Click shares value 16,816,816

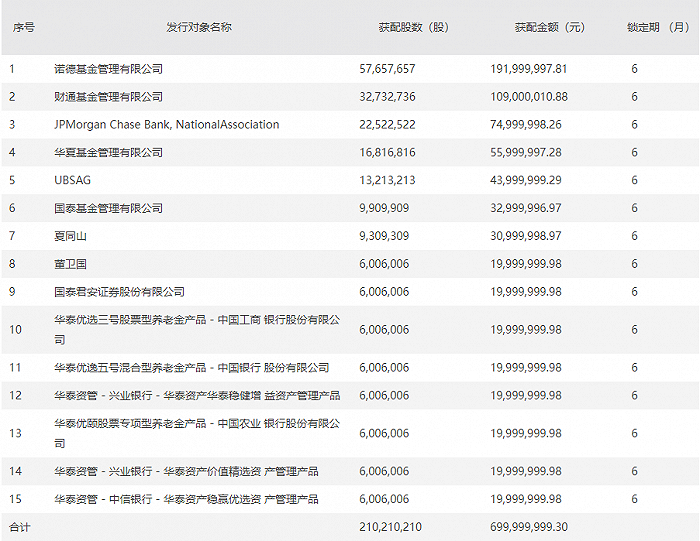388,153
